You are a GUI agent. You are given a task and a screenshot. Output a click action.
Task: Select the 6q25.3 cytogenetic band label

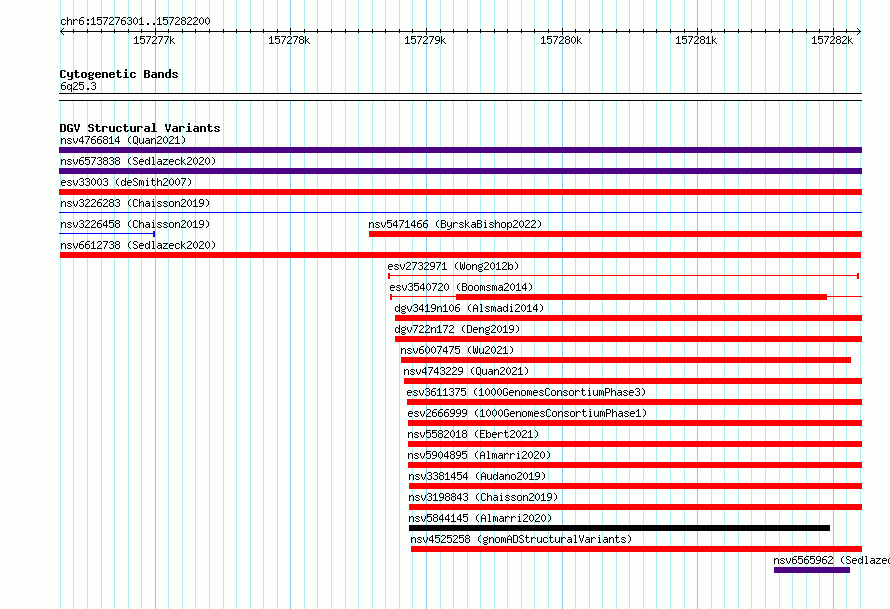(x=78, y=86)
